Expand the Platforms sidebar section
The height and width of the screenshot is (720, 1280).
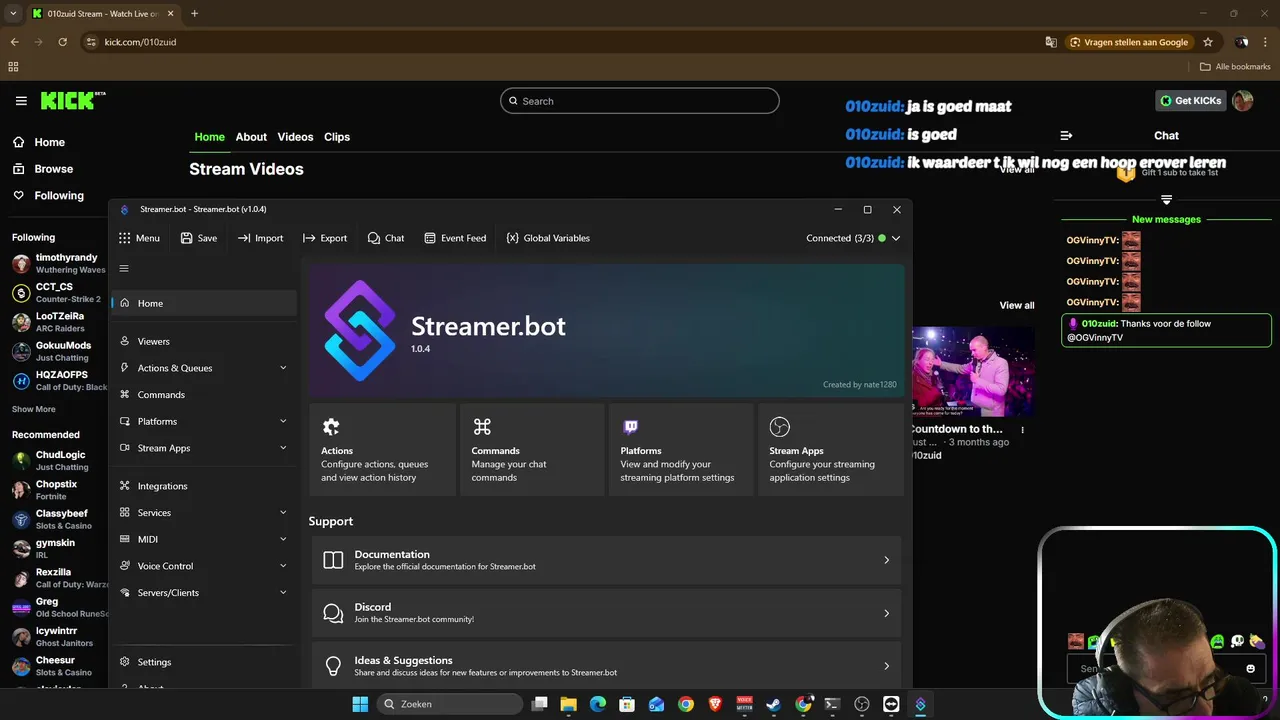(283, 421)
